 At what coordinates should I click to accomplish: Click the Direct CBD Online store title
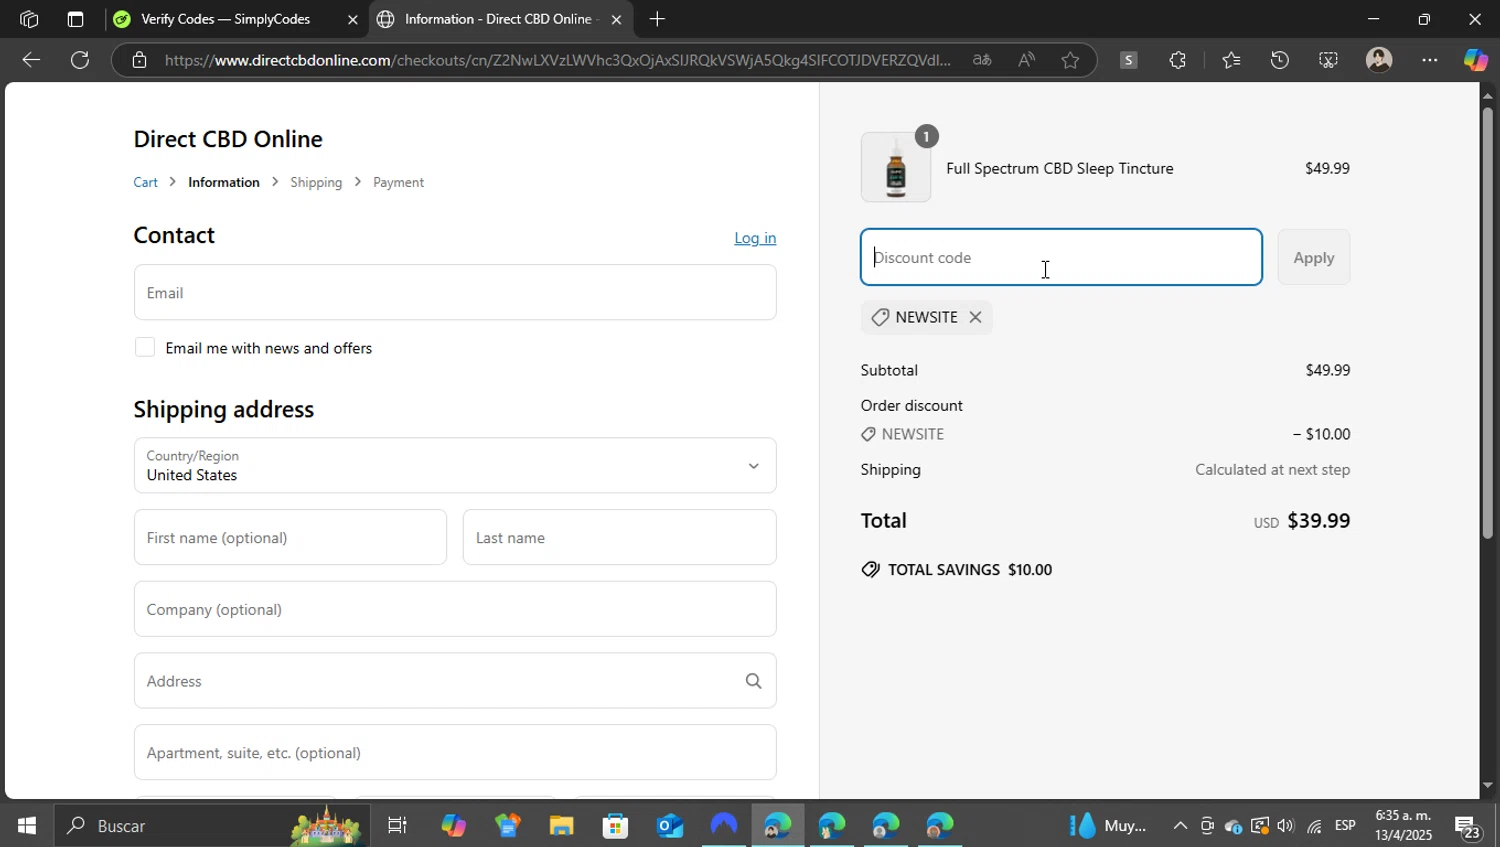[x=228, y=139]
